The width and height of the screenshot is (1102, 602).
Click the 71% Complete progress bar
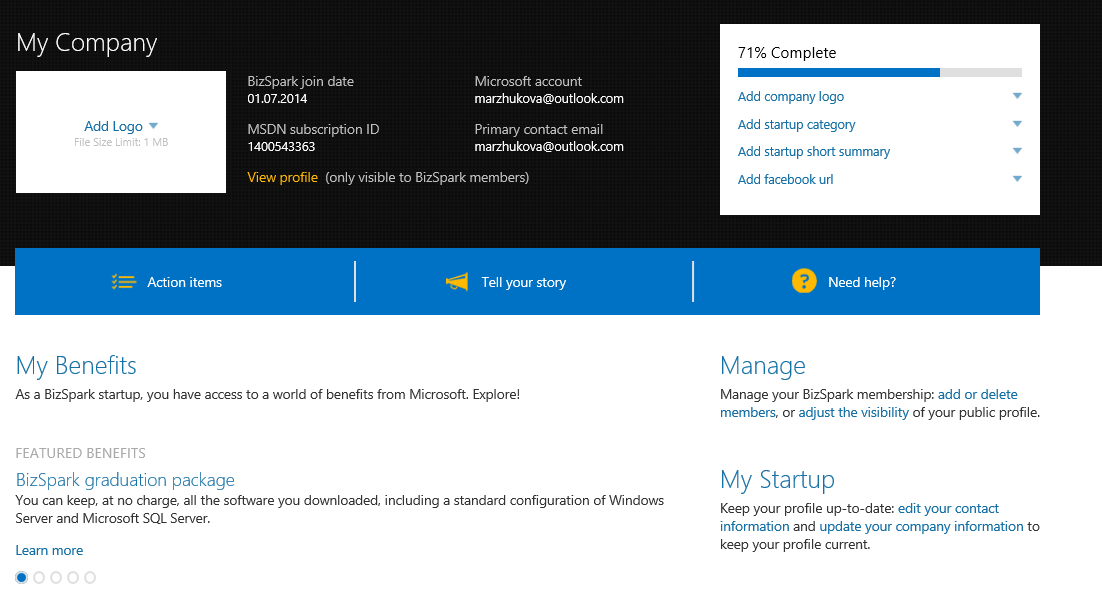pyautogui.click(x=879, y=72)
